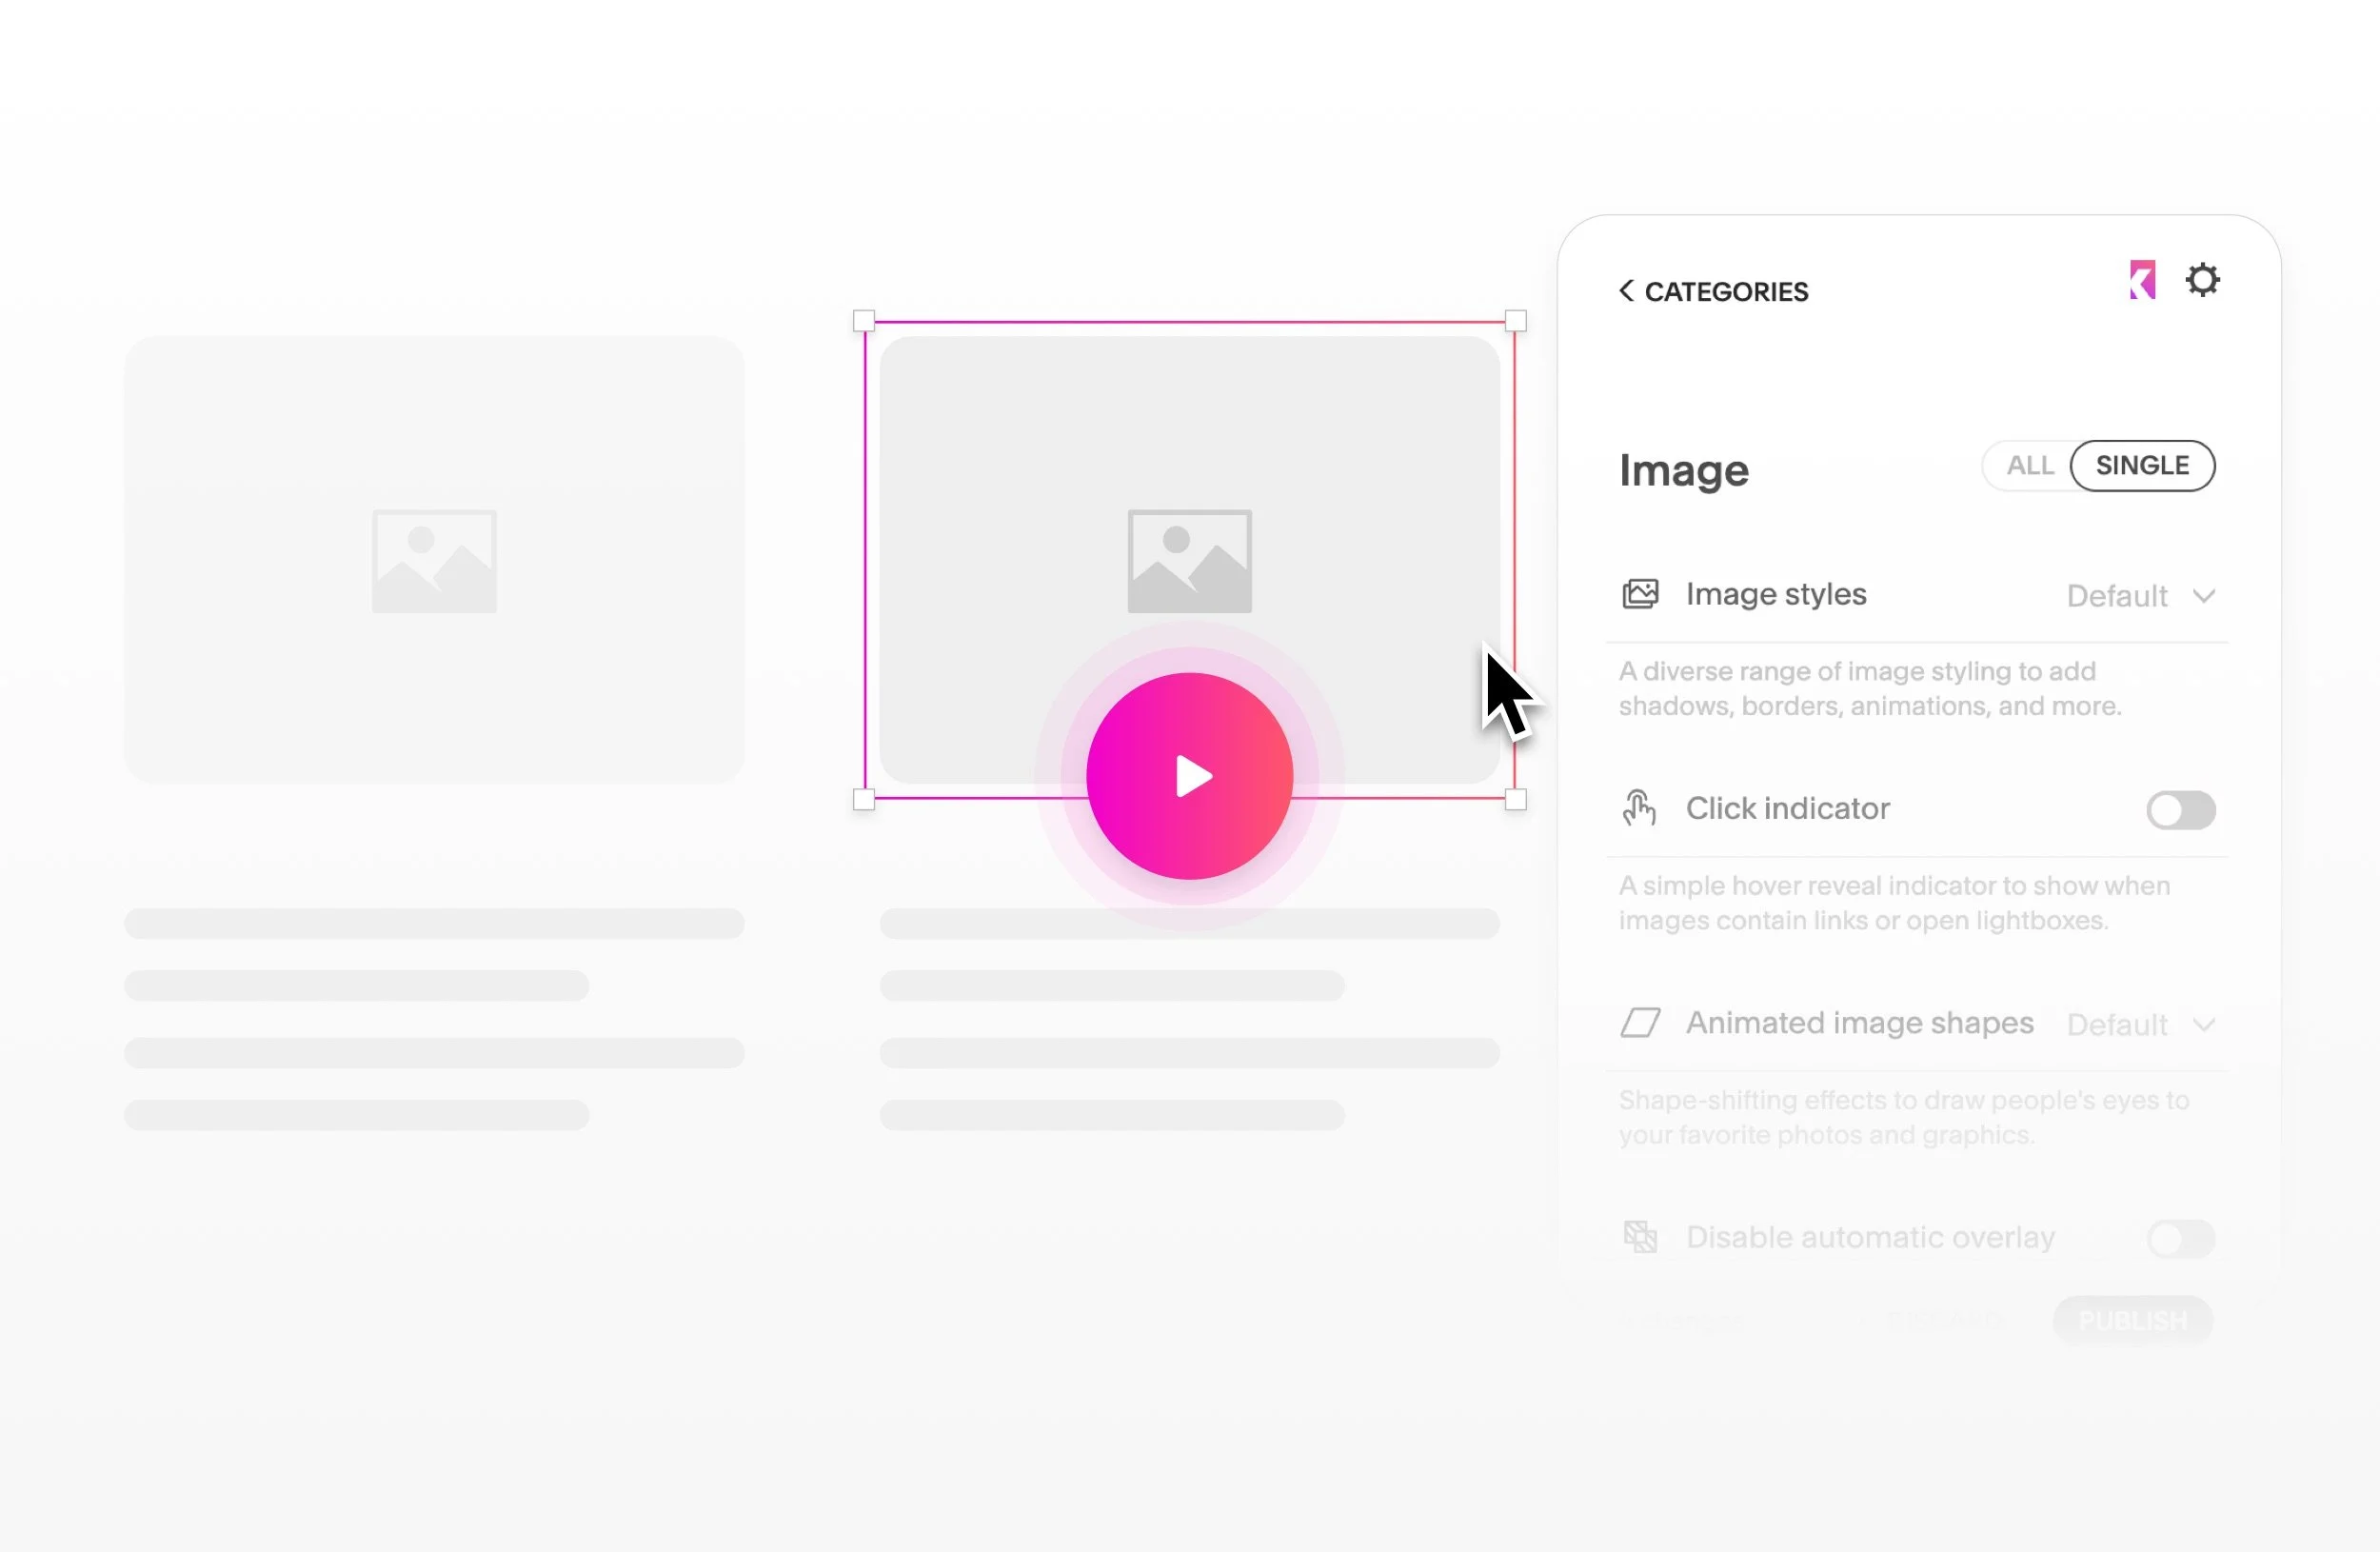2380x1552 pixels.
Task: Open the Image styles Default dropdown
Action: pyautogui.click(x=2140, y=596)
